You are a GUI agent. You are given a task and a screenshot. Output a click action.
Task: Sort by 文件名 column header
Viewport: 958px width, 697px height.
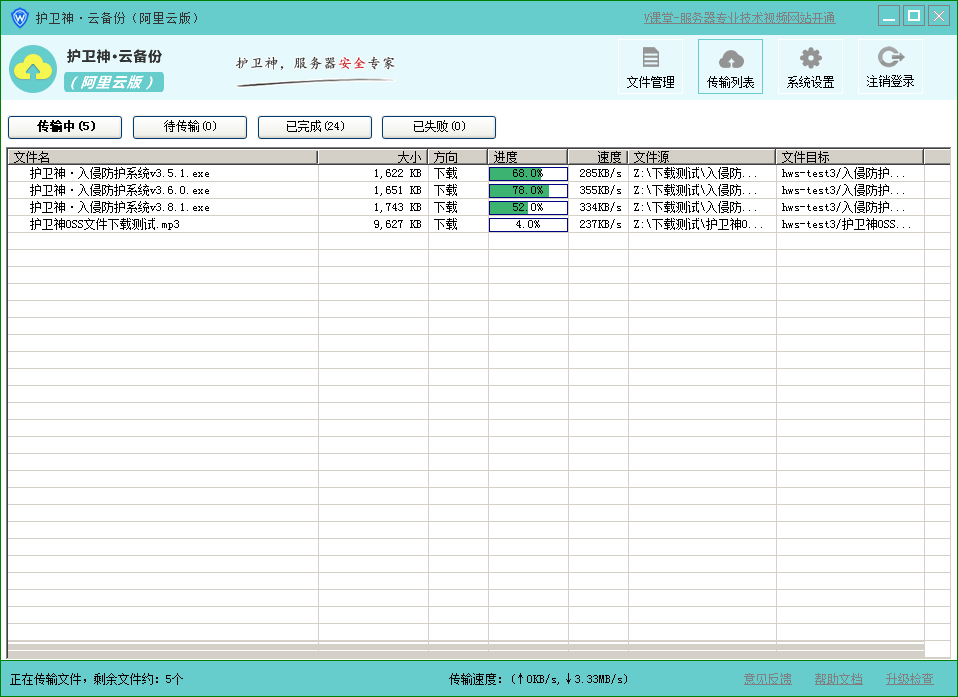pos(162,157)
